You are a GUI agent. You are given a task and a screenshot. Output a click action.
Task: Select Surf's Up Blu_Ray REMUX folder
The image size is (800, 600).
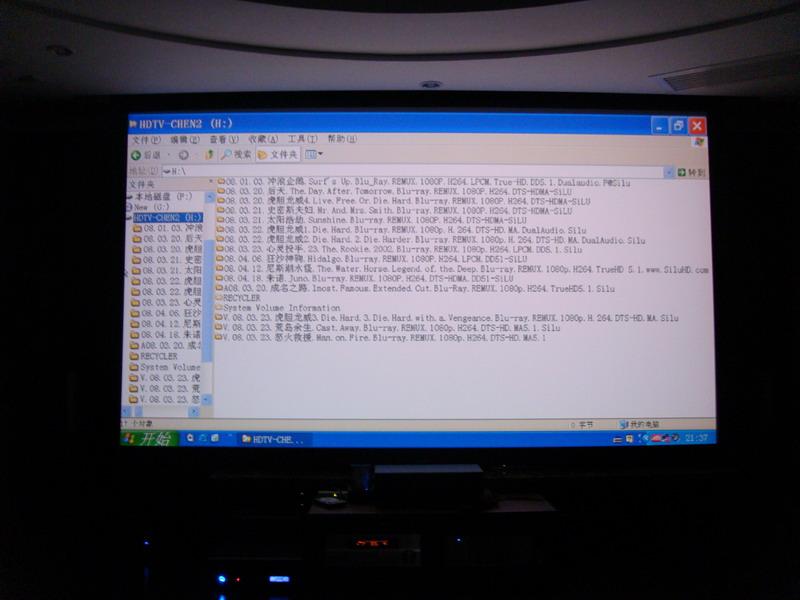[423, 182]
